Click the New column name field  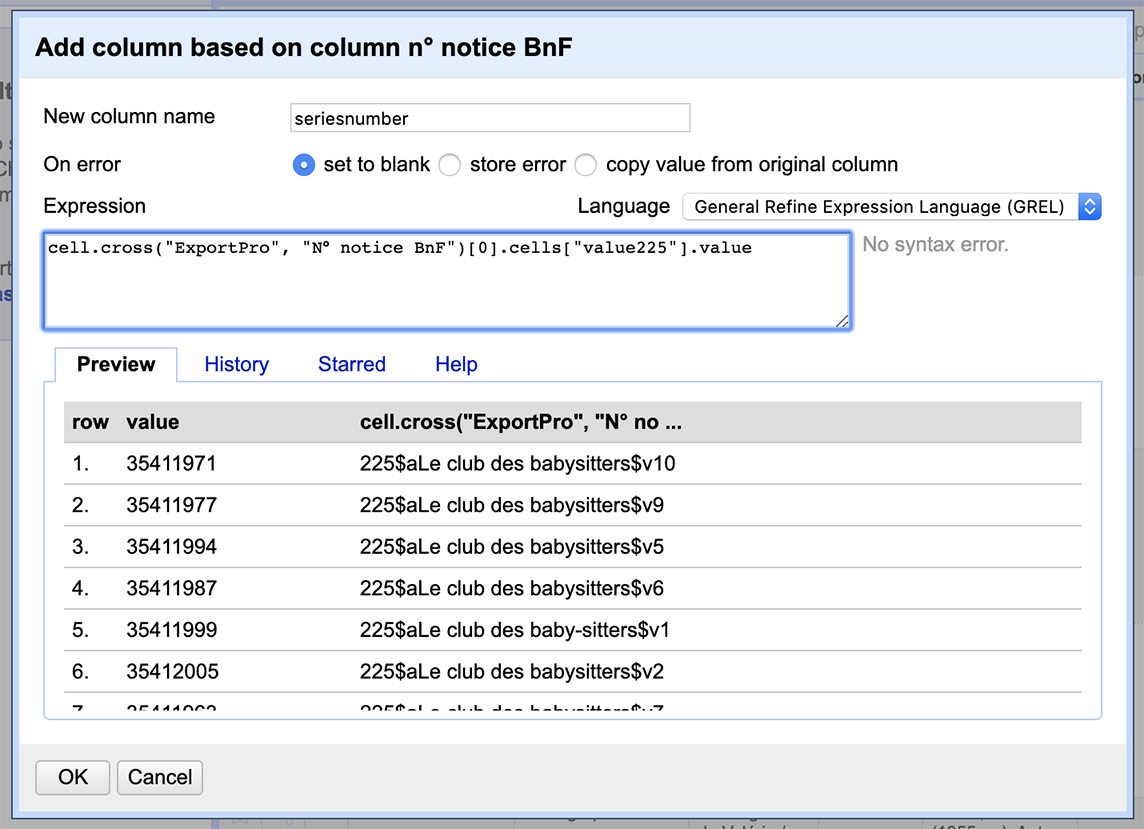[x=490, y=118]
